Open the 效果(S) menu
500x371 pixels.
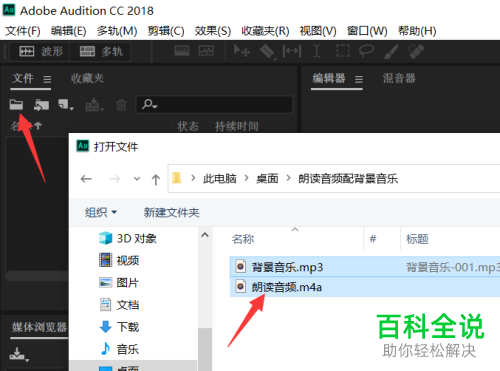click(x=213, y=31)
